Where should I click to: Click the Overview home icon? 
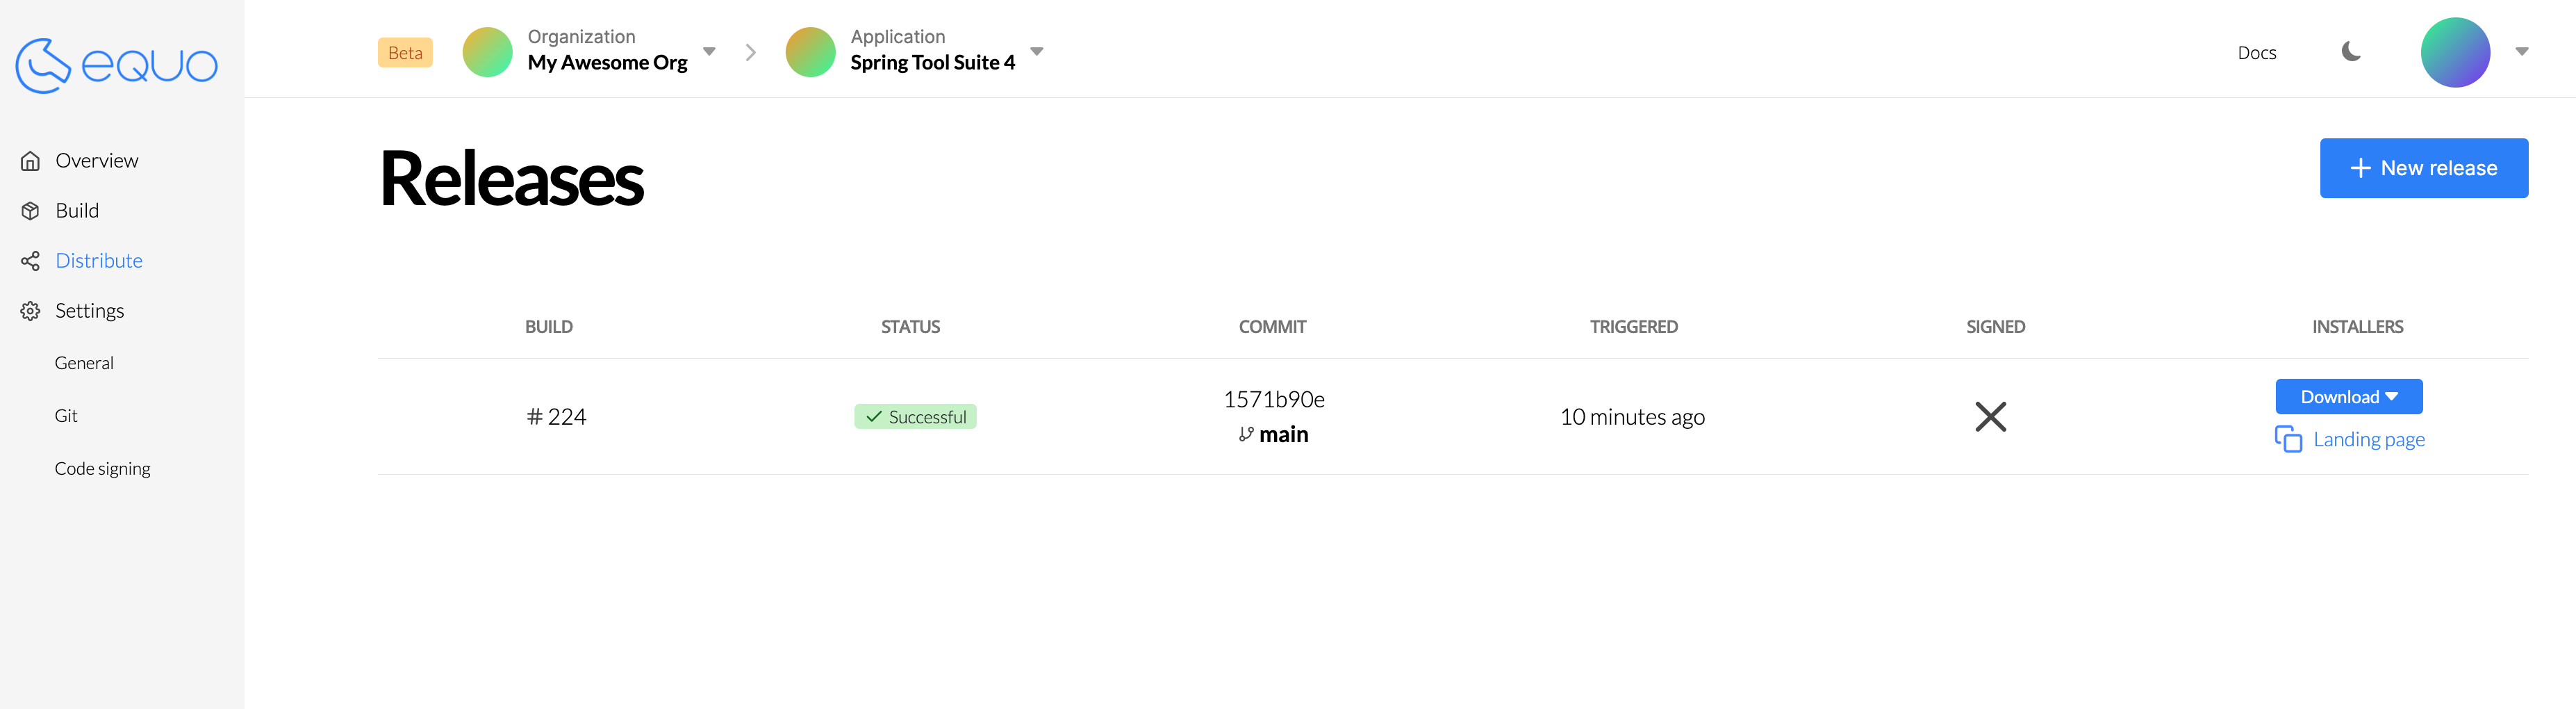30,161
